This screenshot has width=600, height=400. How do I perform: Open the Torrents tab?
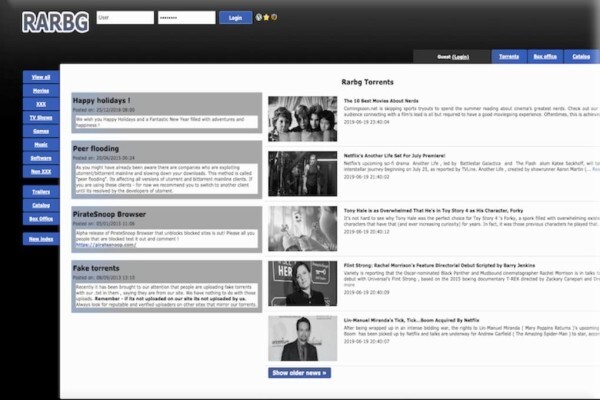[509, 57]
